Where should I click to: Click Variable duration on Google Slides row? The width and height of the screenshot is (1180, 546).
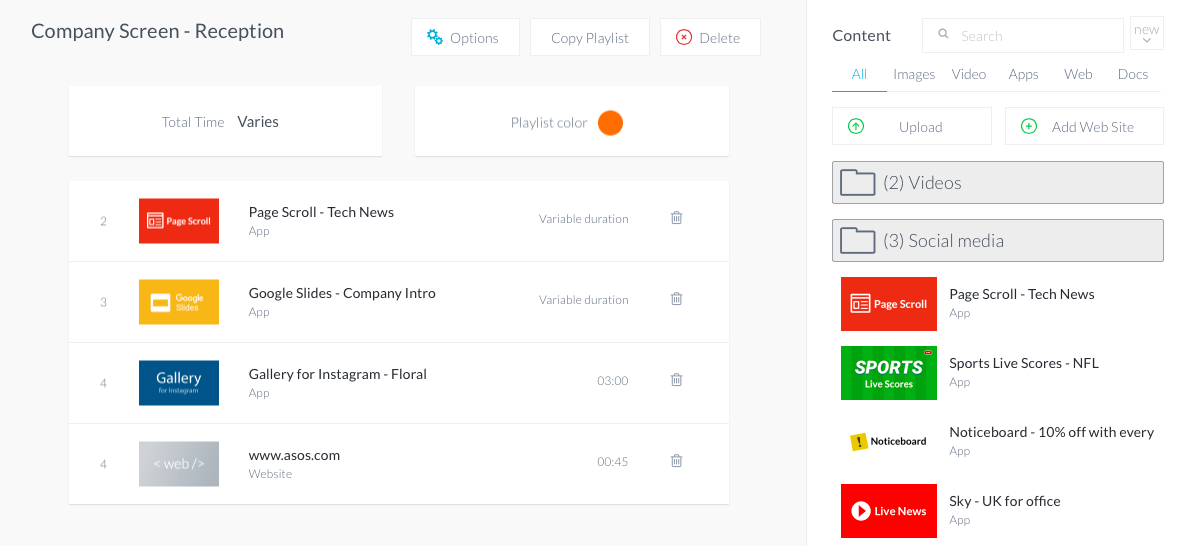(583, 299)
